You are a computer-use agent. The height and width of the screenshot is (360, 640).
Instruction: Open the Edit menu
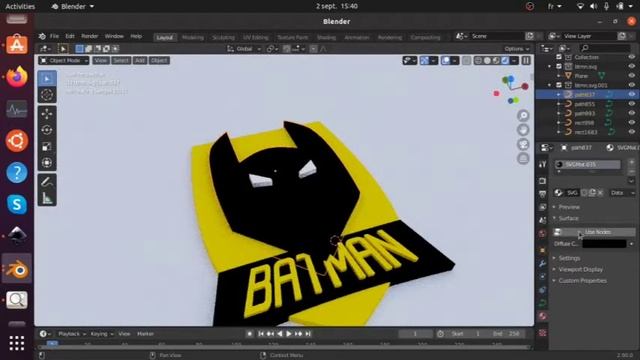70,36
